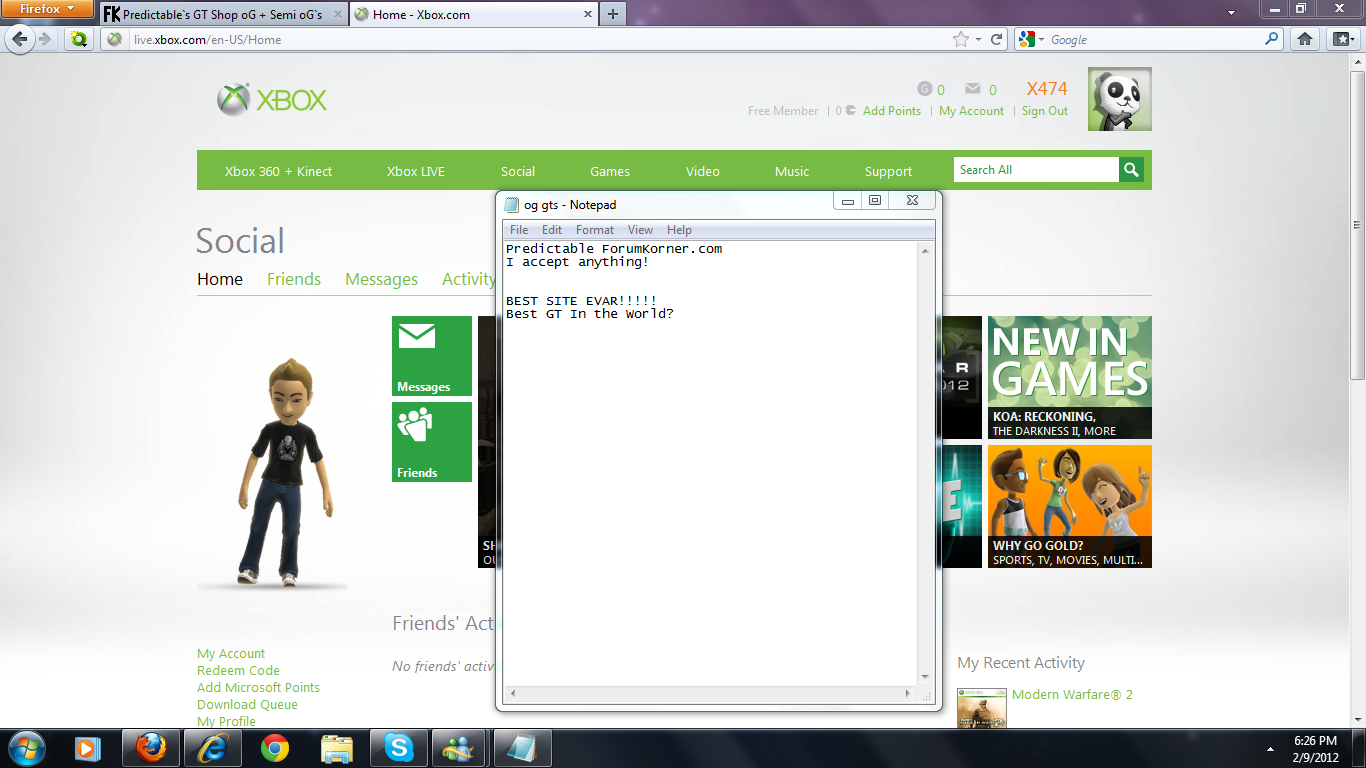Click the Notepad taskbar button

tap(523, 747)
